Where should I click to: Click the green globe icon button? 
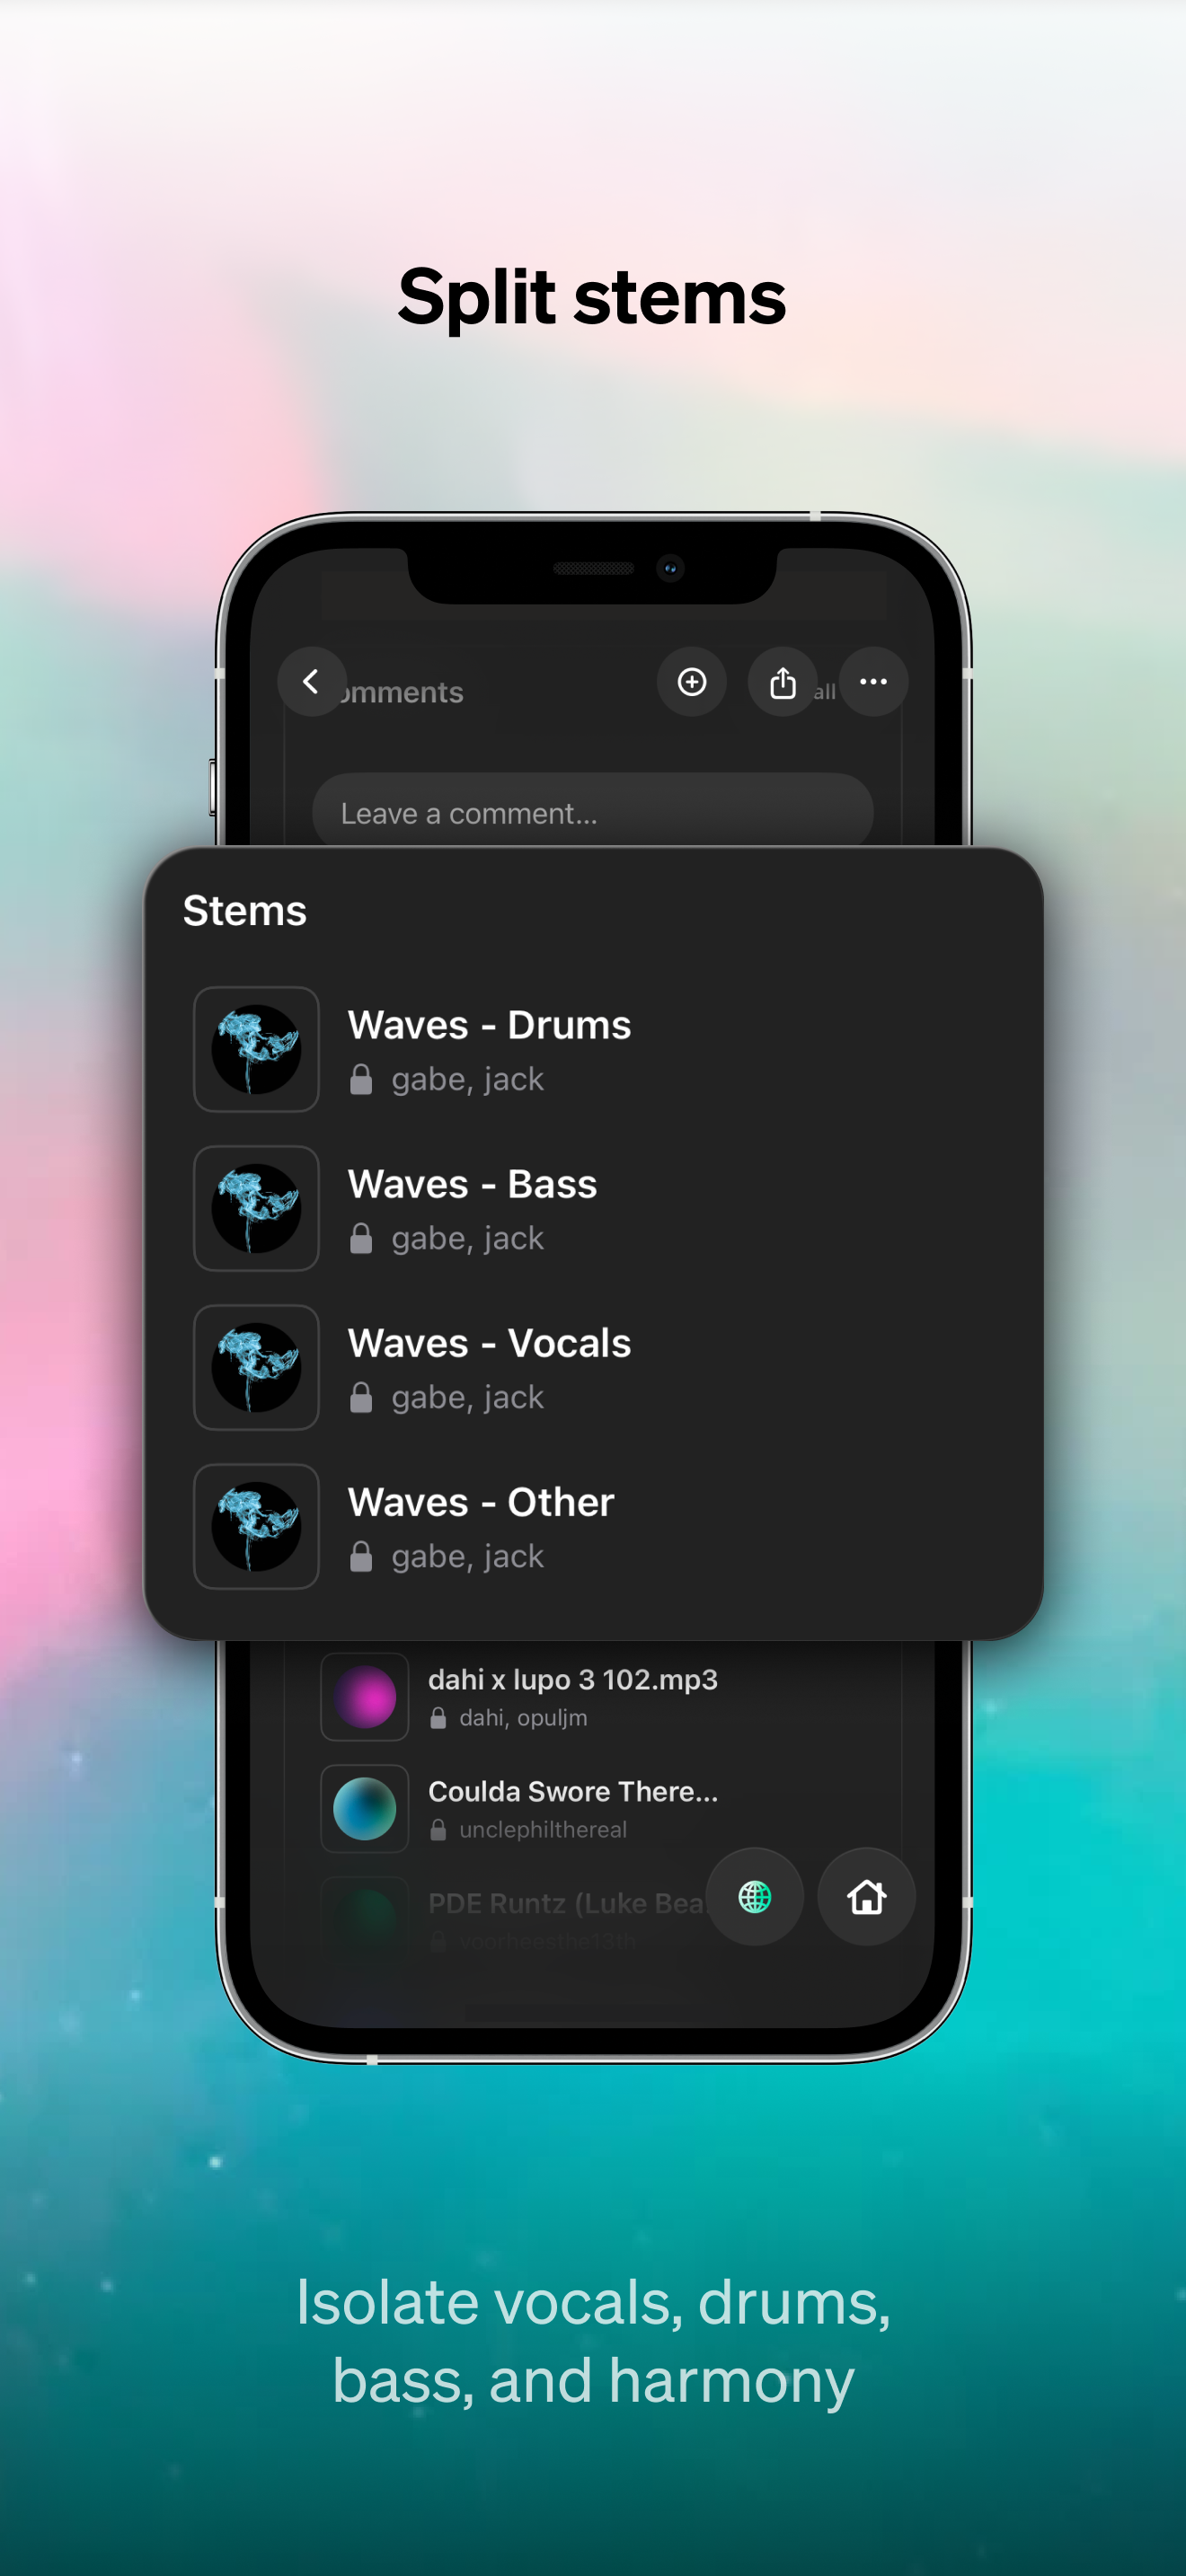[x=755, y=1897]
